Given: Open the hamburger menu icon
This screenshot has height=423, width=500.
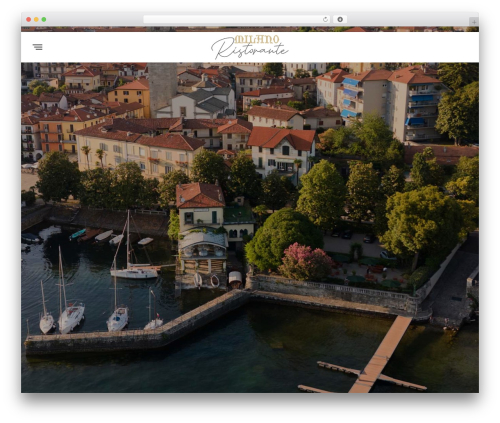Looking at the screenshot, I should [38, 47].
